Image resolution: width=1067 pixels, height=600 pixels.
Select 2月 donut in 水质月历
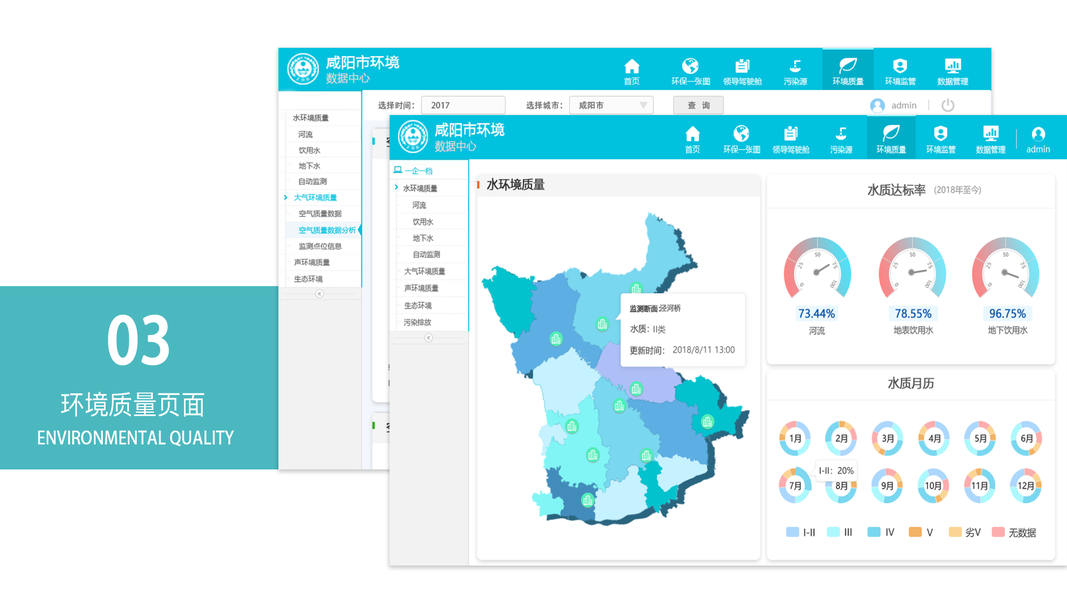(x=841, y=439)
